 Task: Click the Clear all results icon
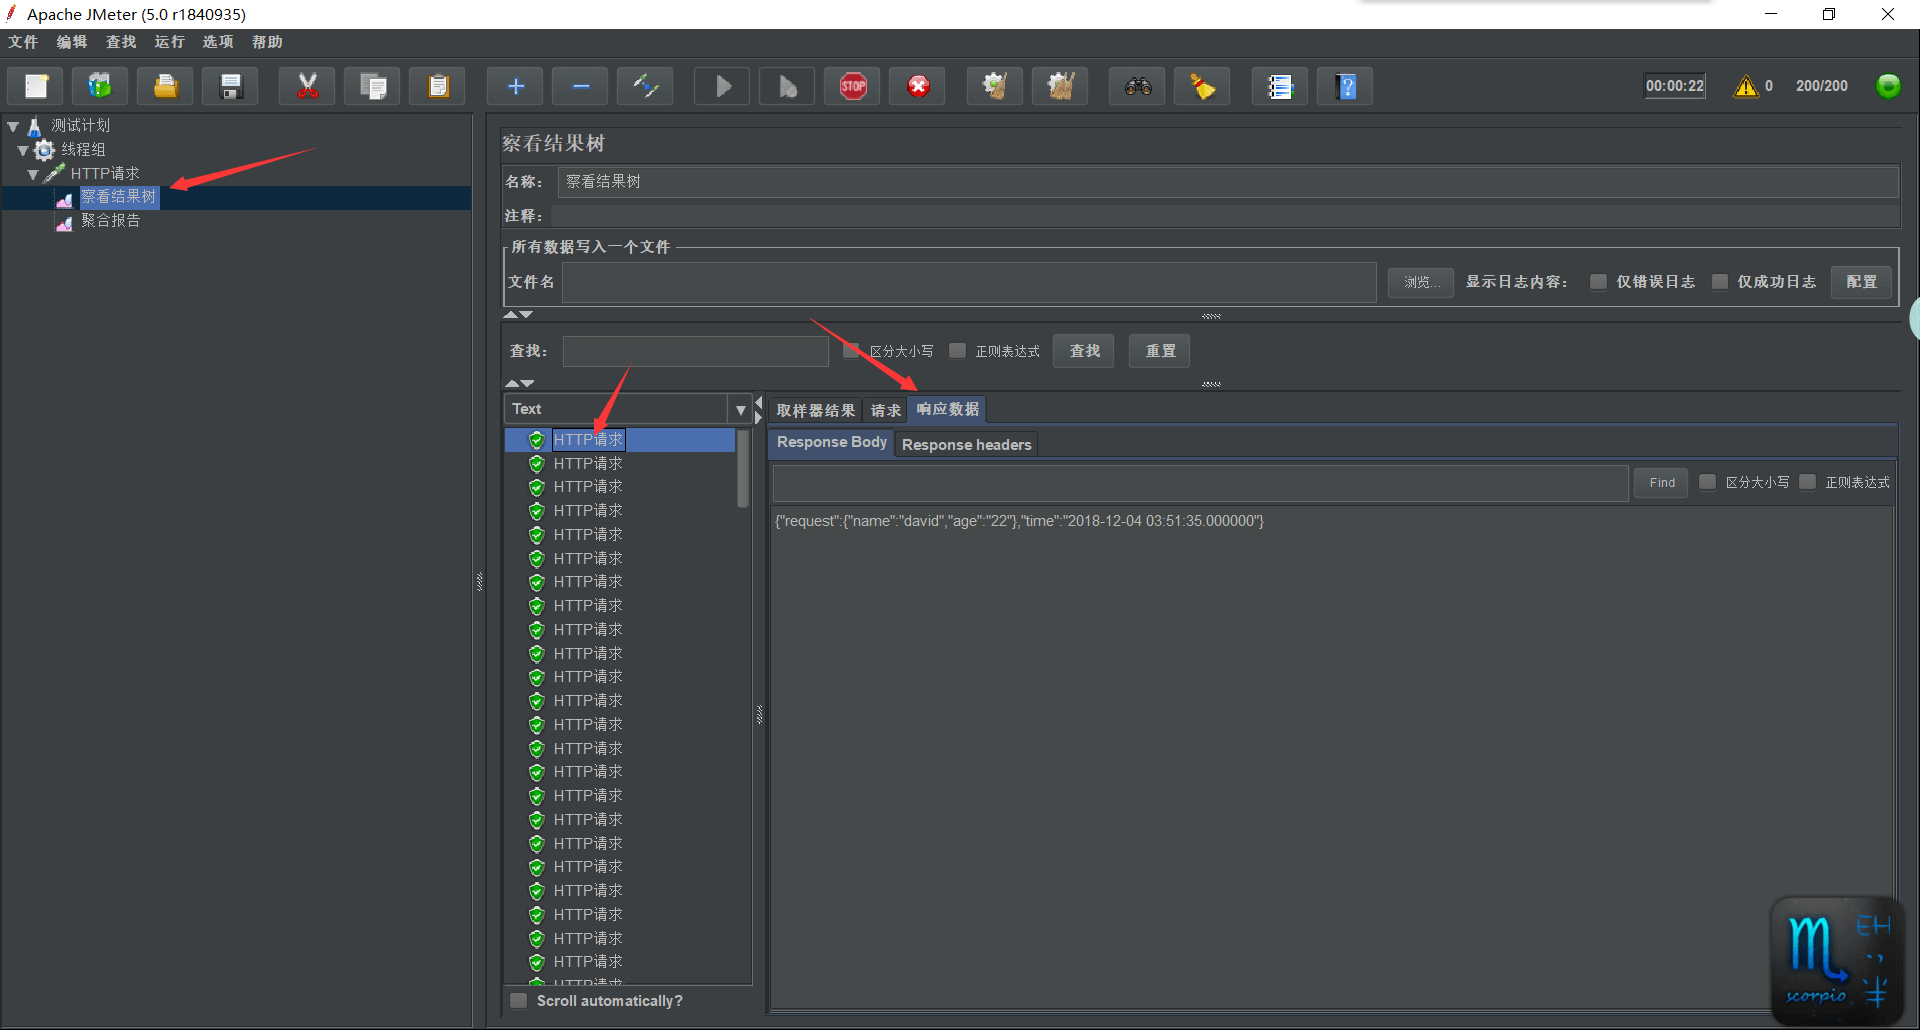pos(1060,86)
